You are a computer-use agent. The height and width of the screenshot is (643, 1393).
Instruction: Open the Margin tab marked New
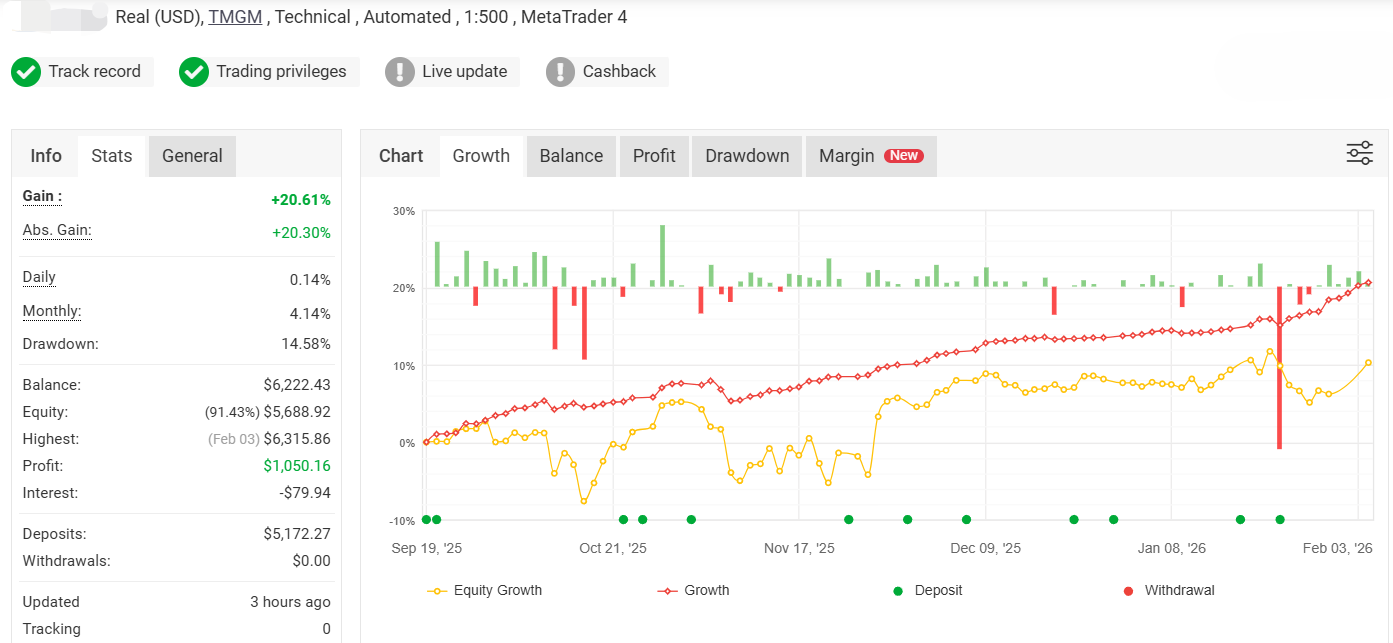point(870,156)
